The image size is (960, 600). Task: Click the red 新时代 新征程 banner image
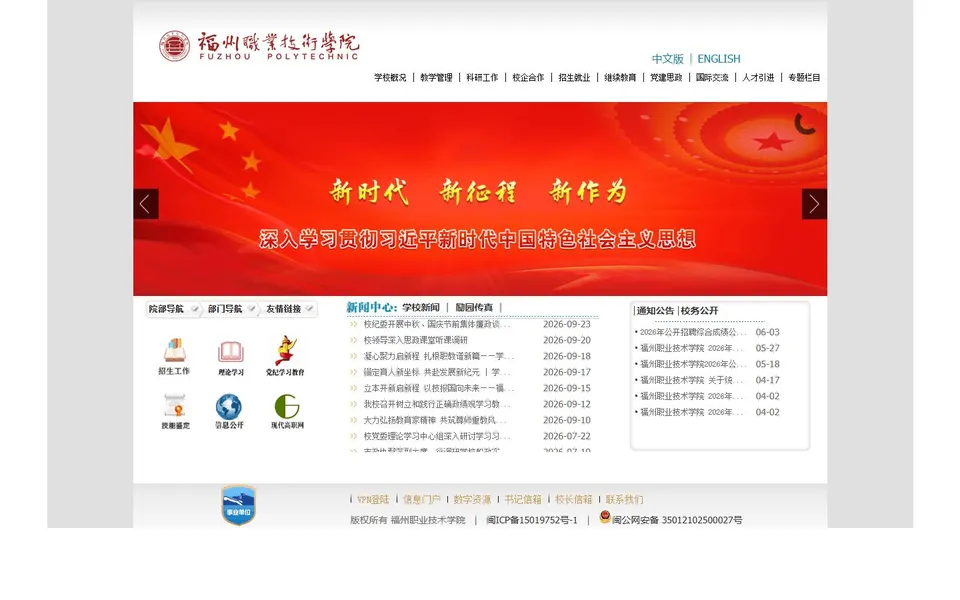[480, 199]
